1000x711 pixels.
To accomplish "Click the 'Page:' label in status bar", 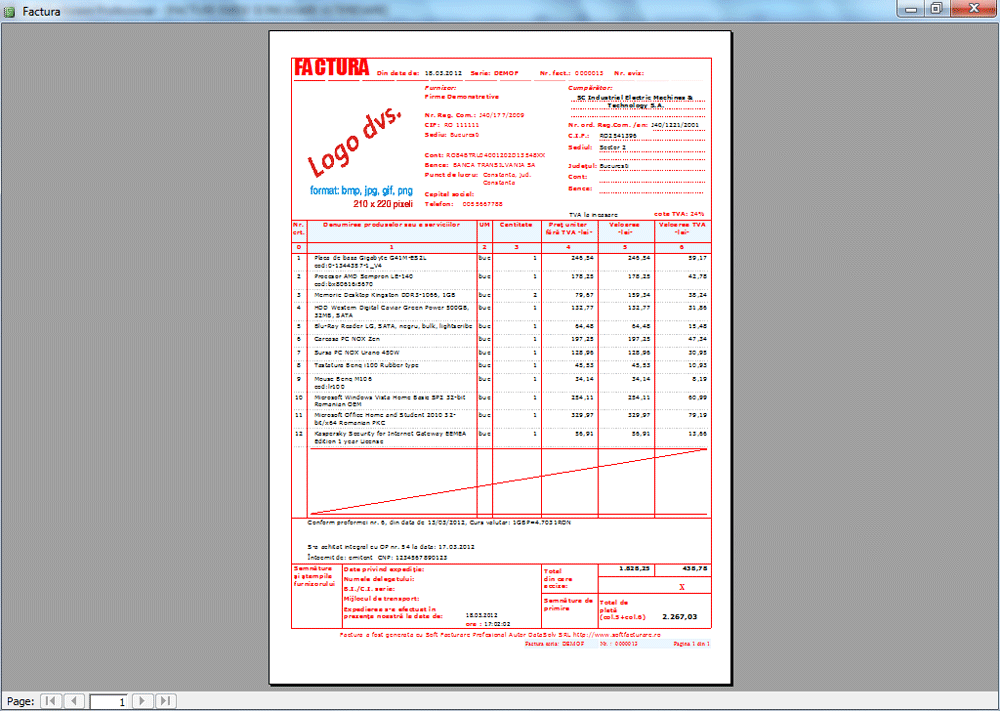I will tap(21, 702).
